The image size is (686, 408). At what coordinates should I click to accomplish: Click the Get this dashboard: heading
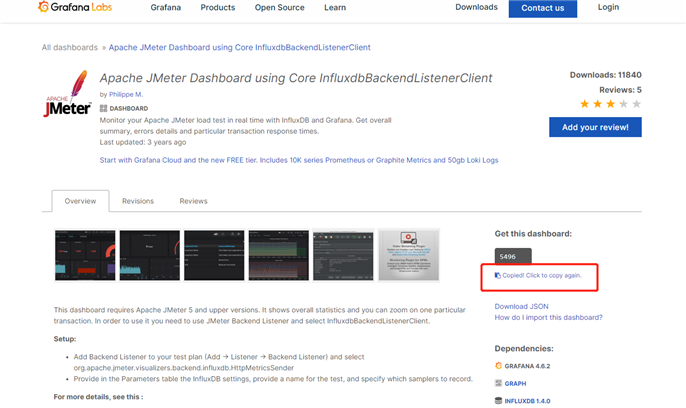(533, 234)
